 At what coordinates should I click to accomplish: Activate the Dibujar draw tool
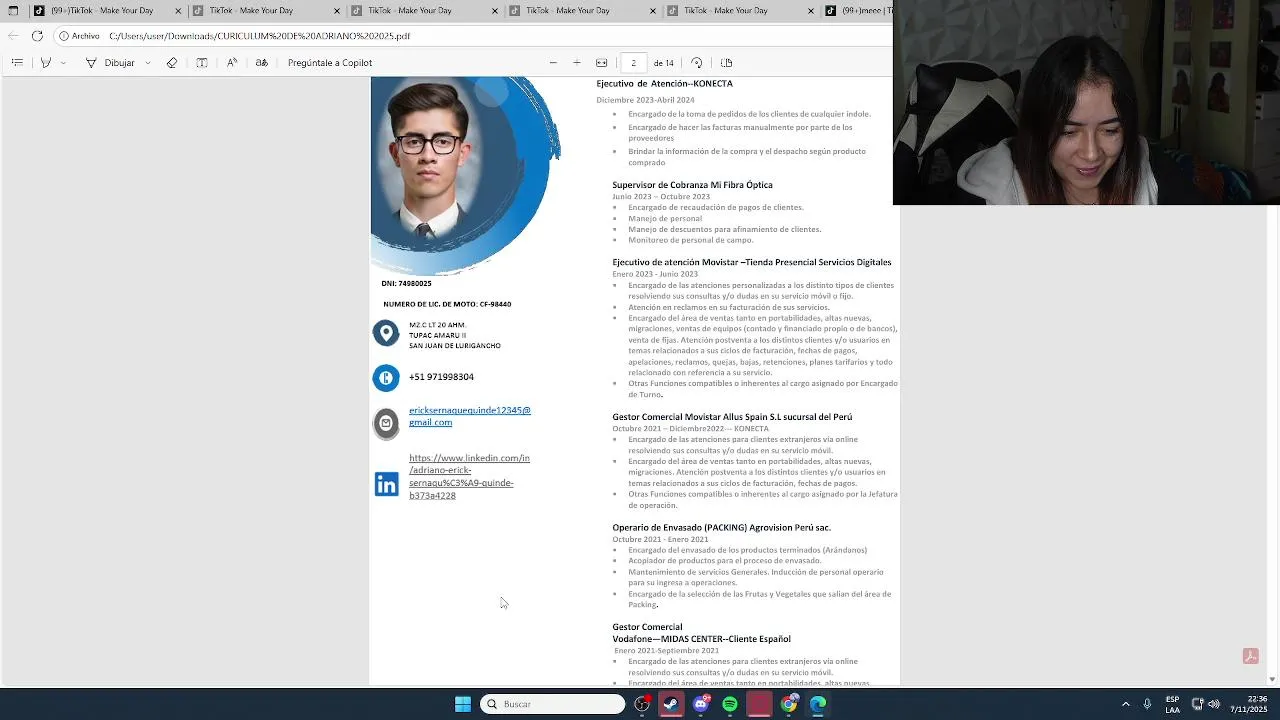pyautogui.click(x=110, y=62)
